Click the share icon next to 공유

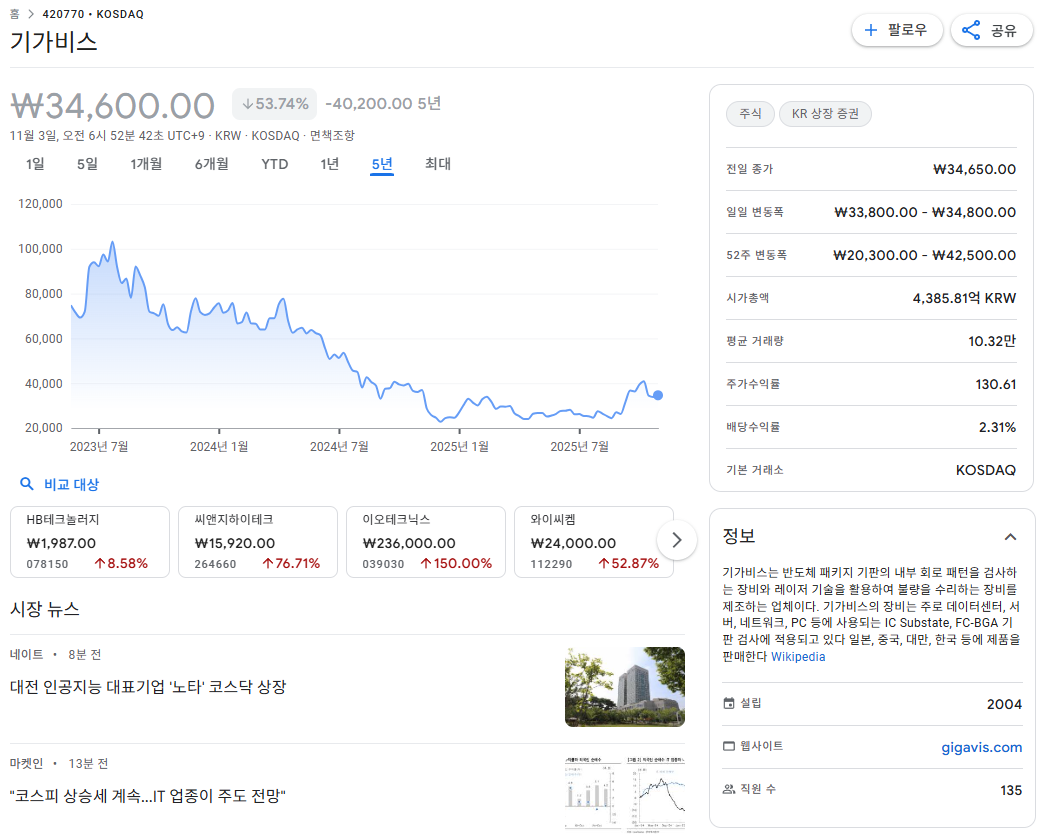pos(970,30)
